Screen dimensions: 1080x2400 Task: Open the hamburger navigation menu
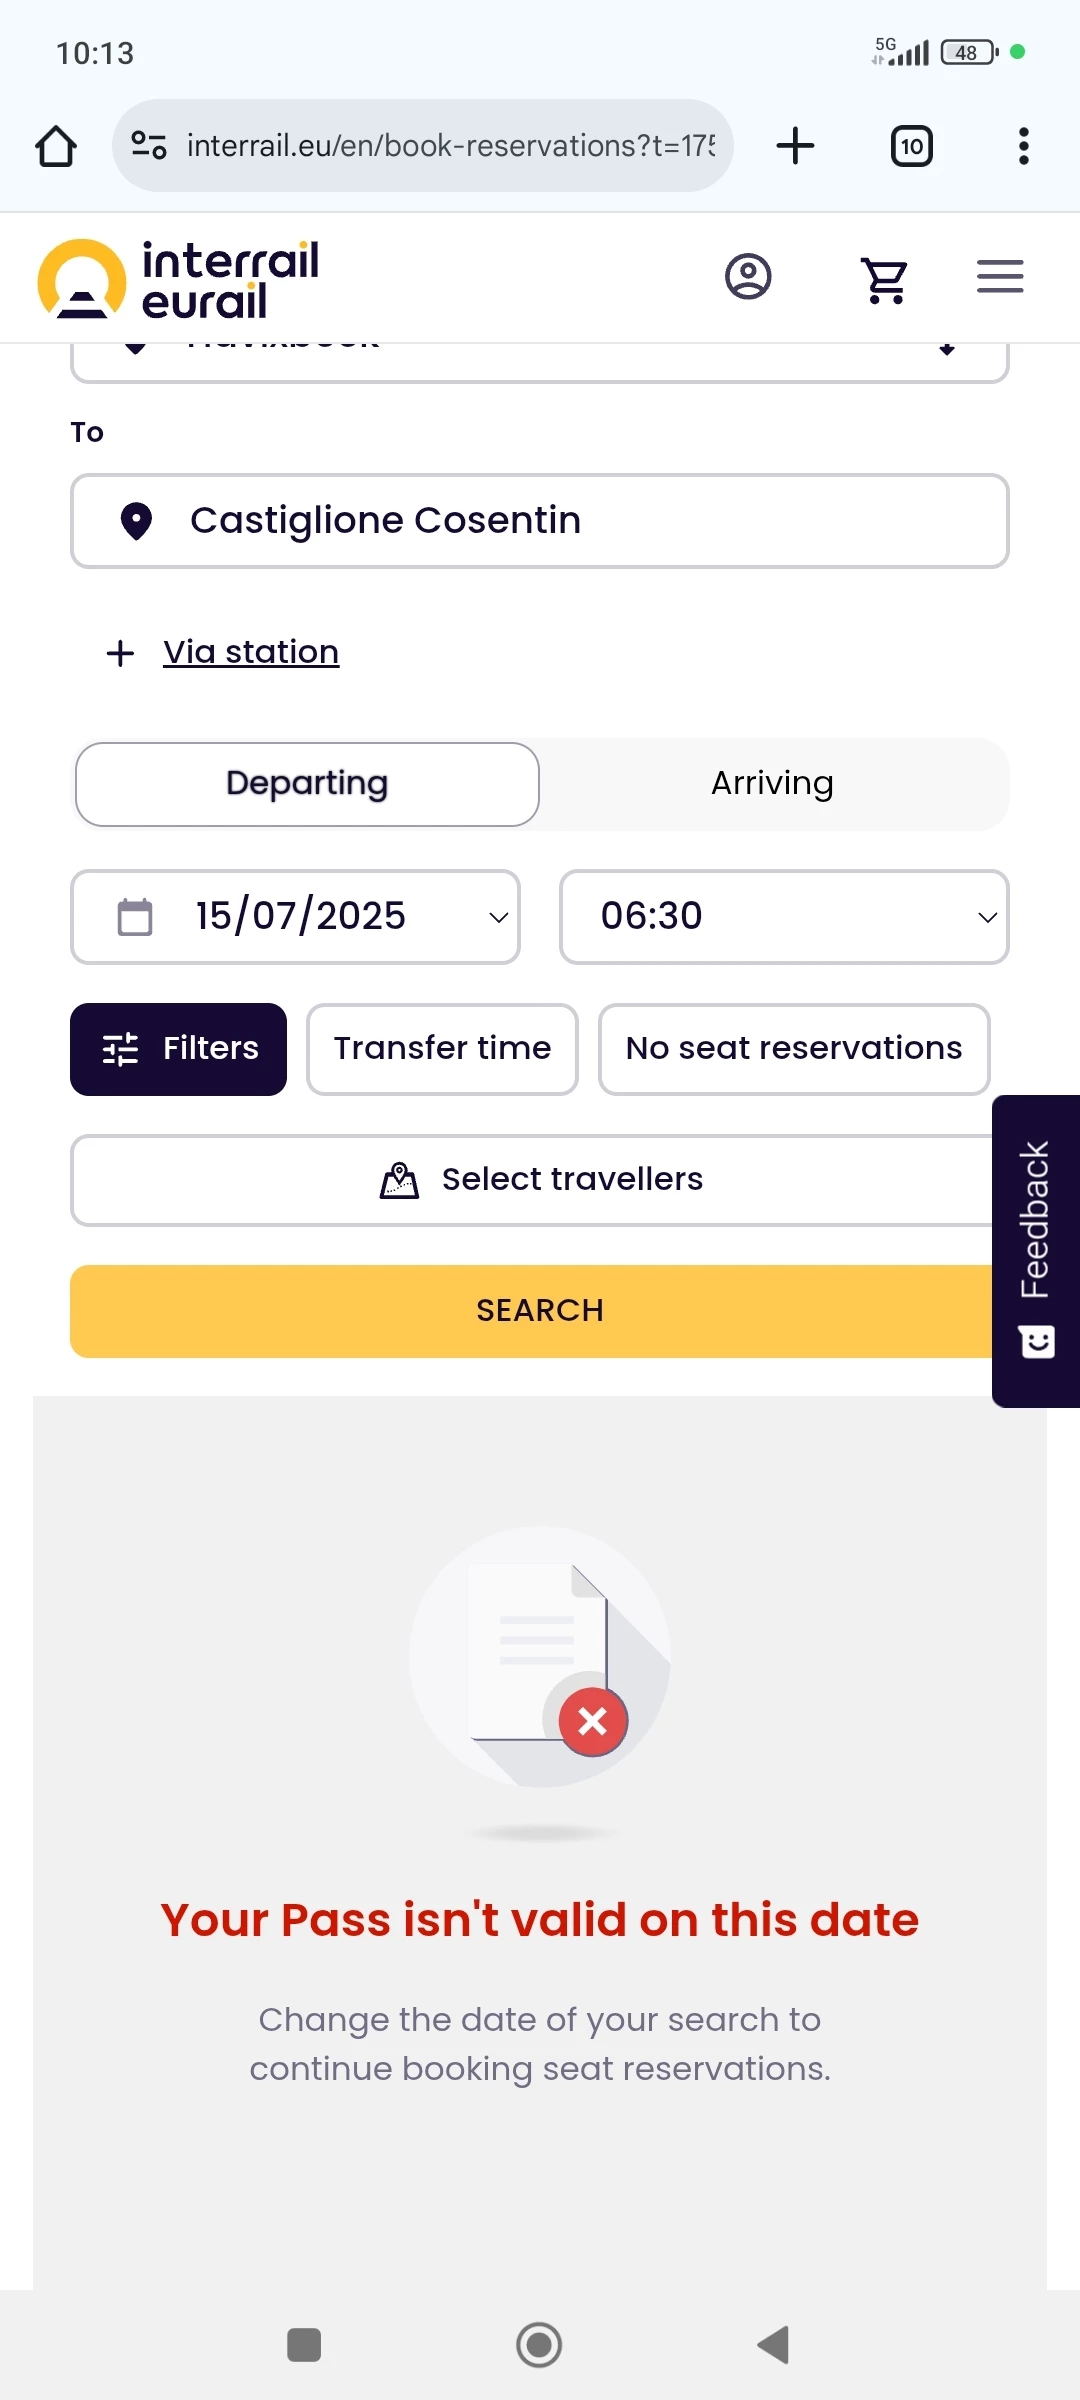point(1000,277)
